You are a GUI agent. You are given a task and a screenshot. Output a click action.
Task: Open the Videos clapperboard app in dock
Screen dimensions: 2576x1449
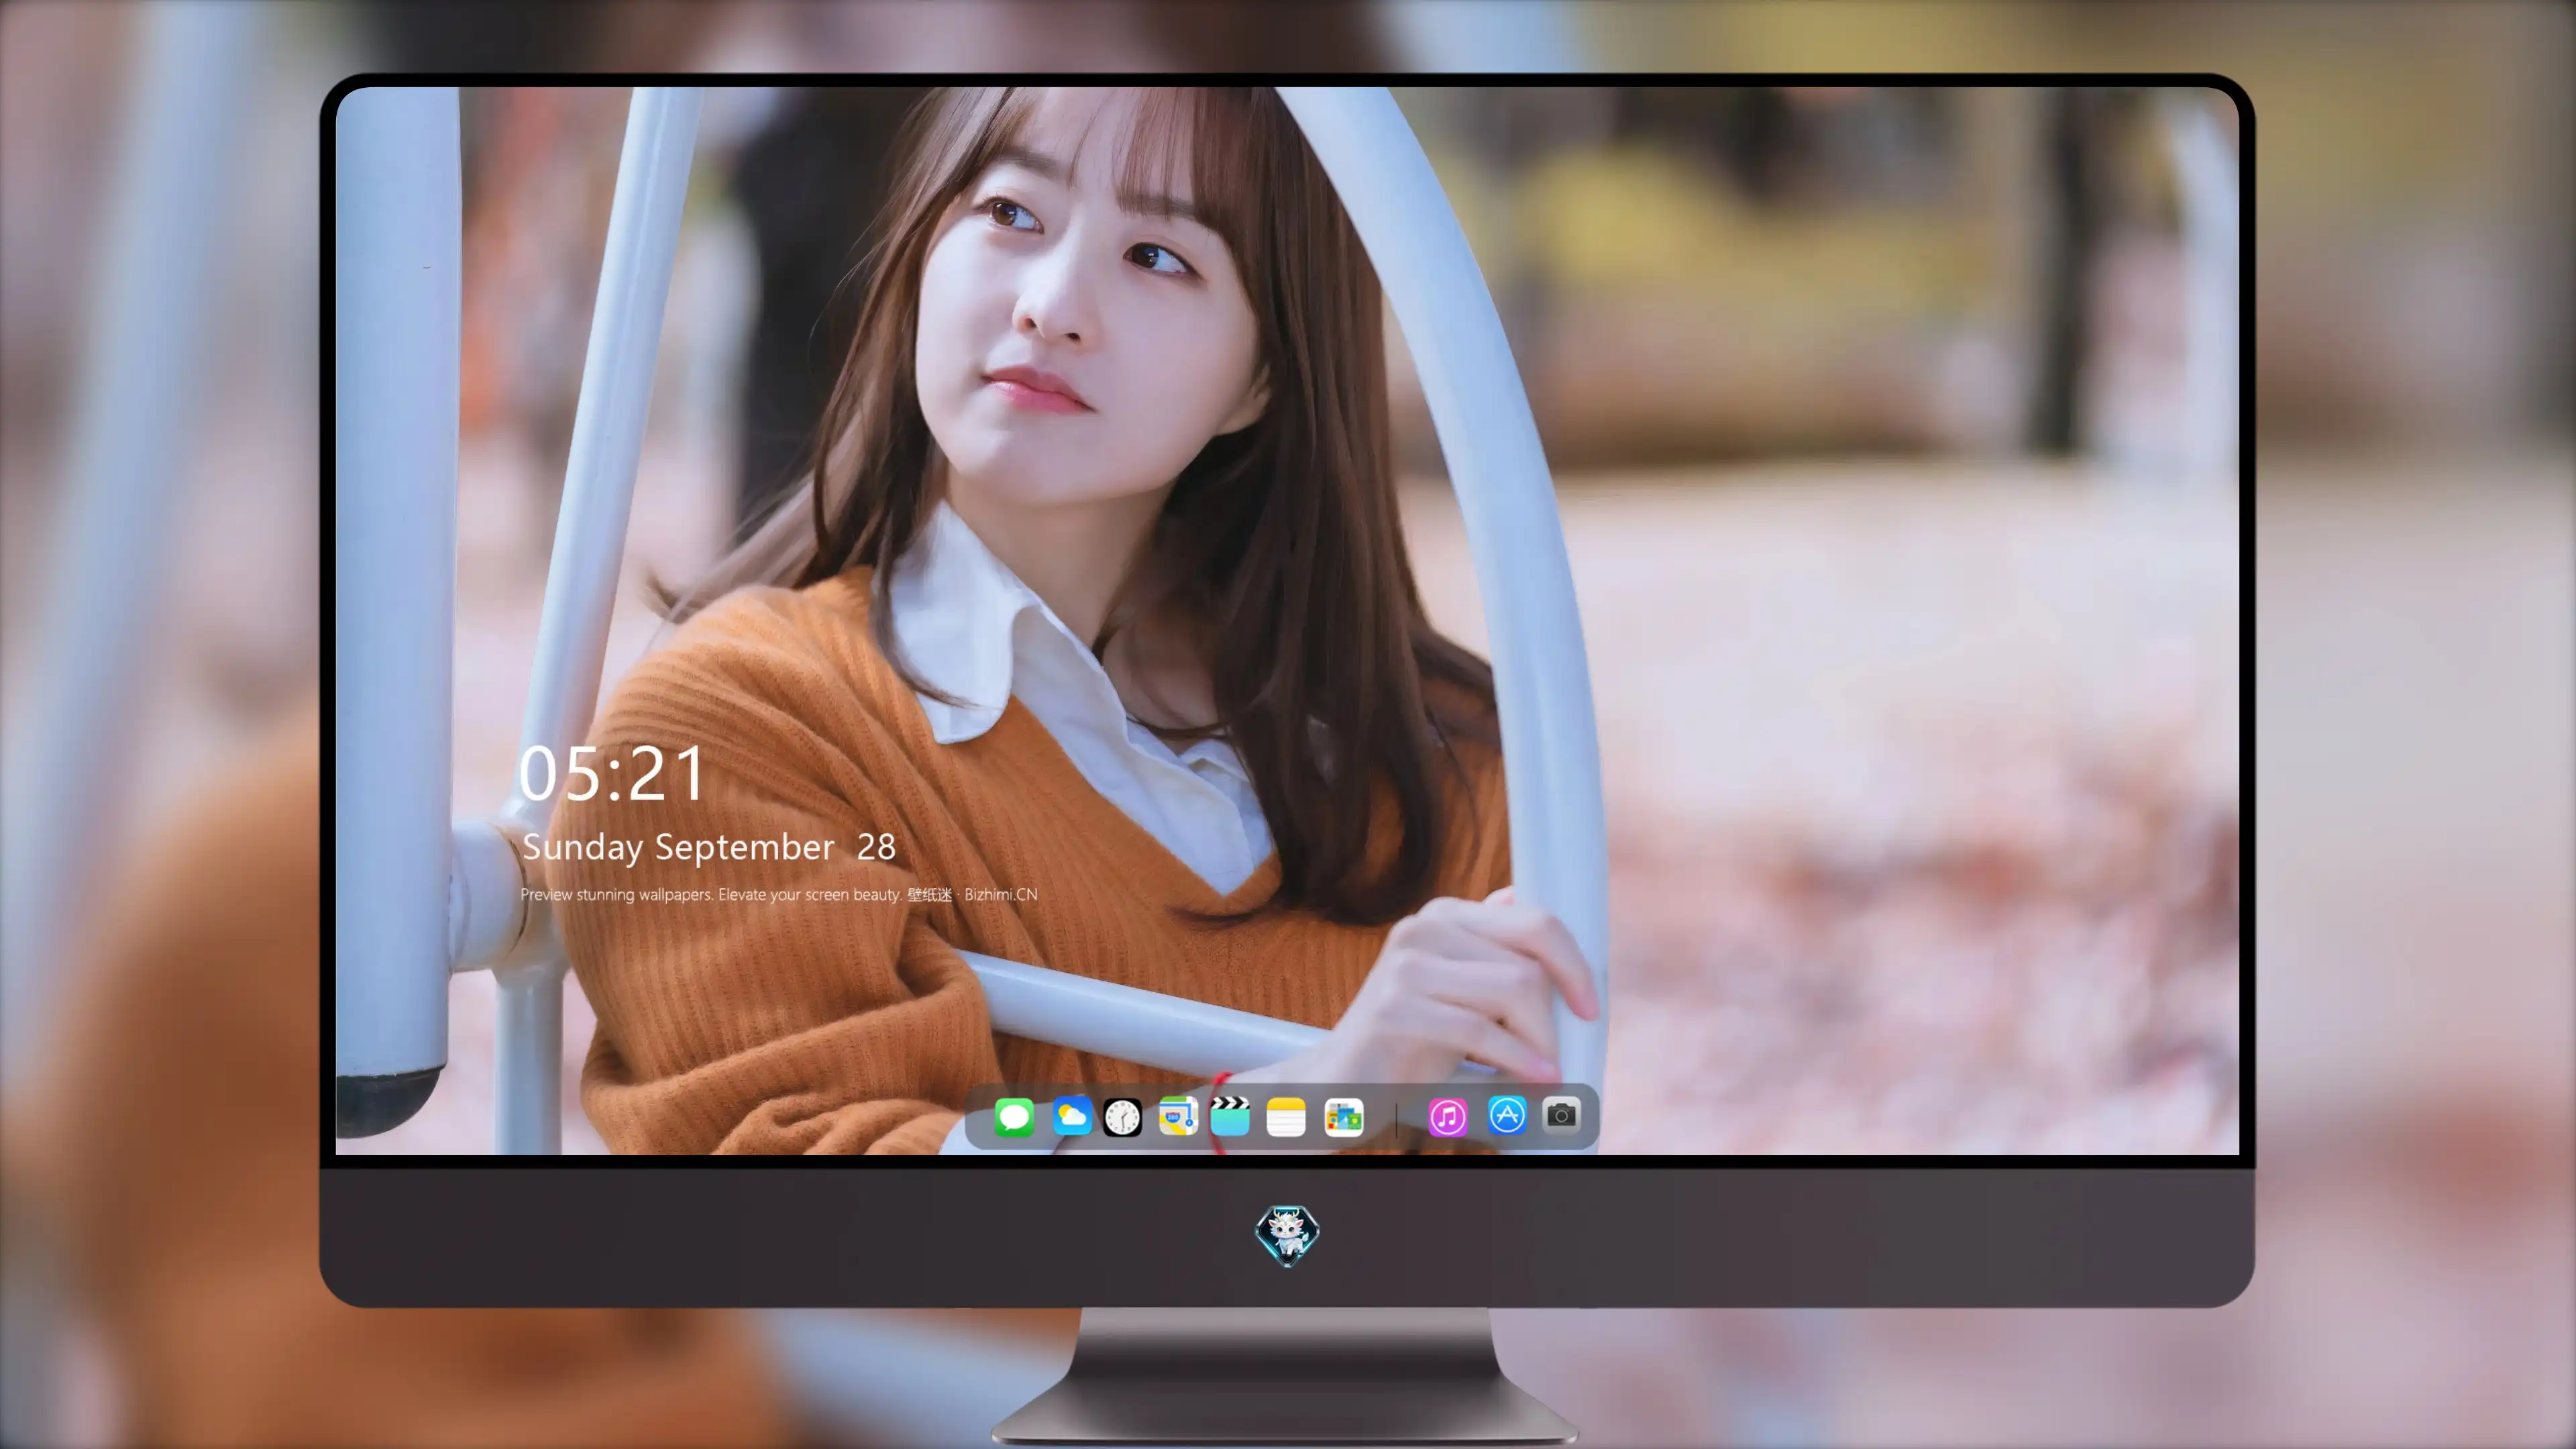[x=1230, y=1116]
